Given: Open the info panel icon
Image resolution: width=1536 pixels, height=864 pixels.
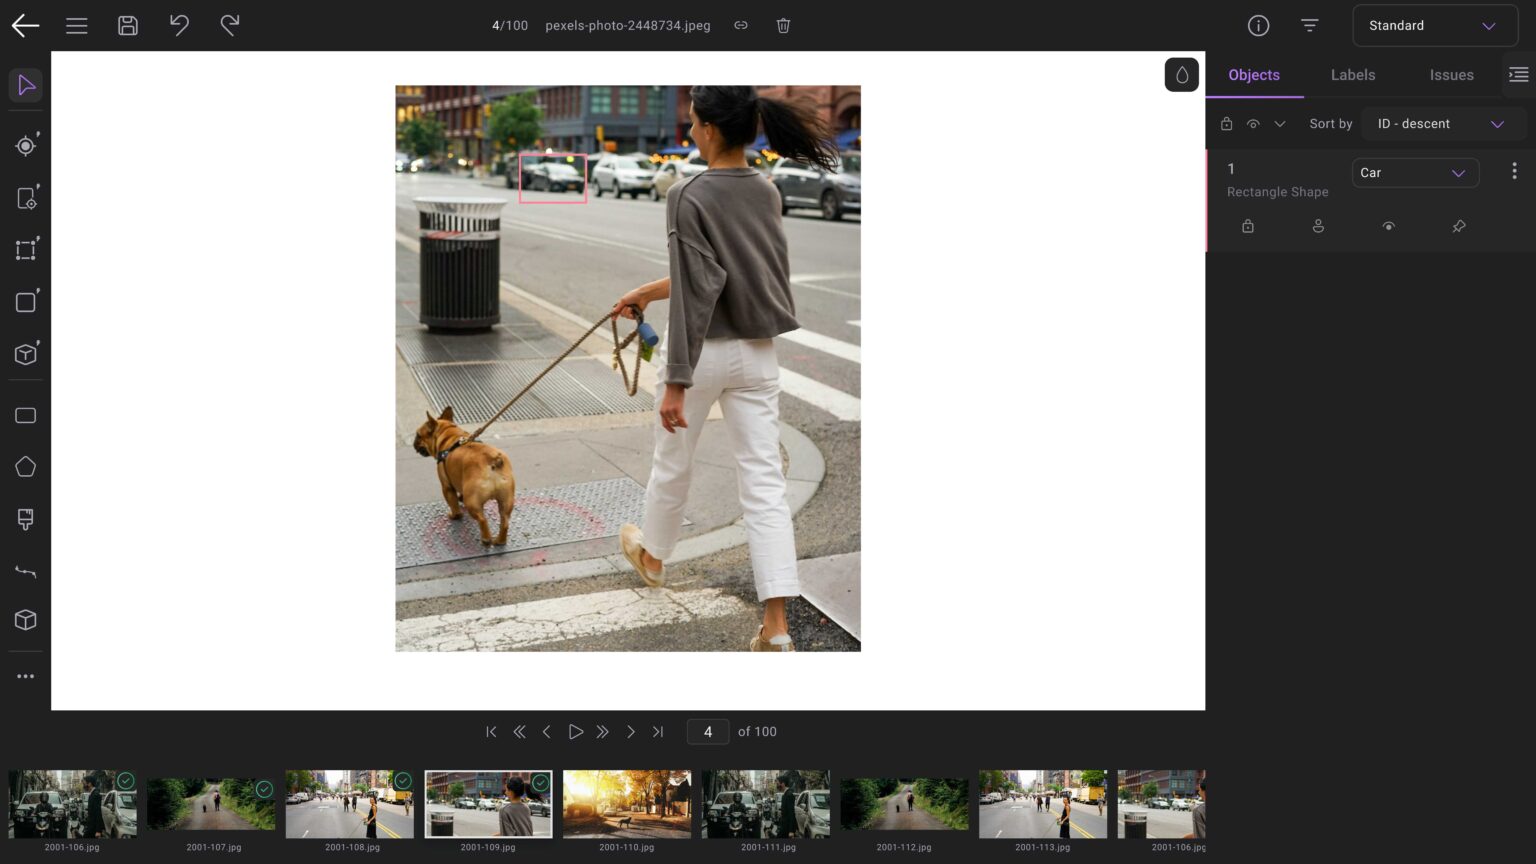Looking at the screenshot, I should click(1258, 26).
